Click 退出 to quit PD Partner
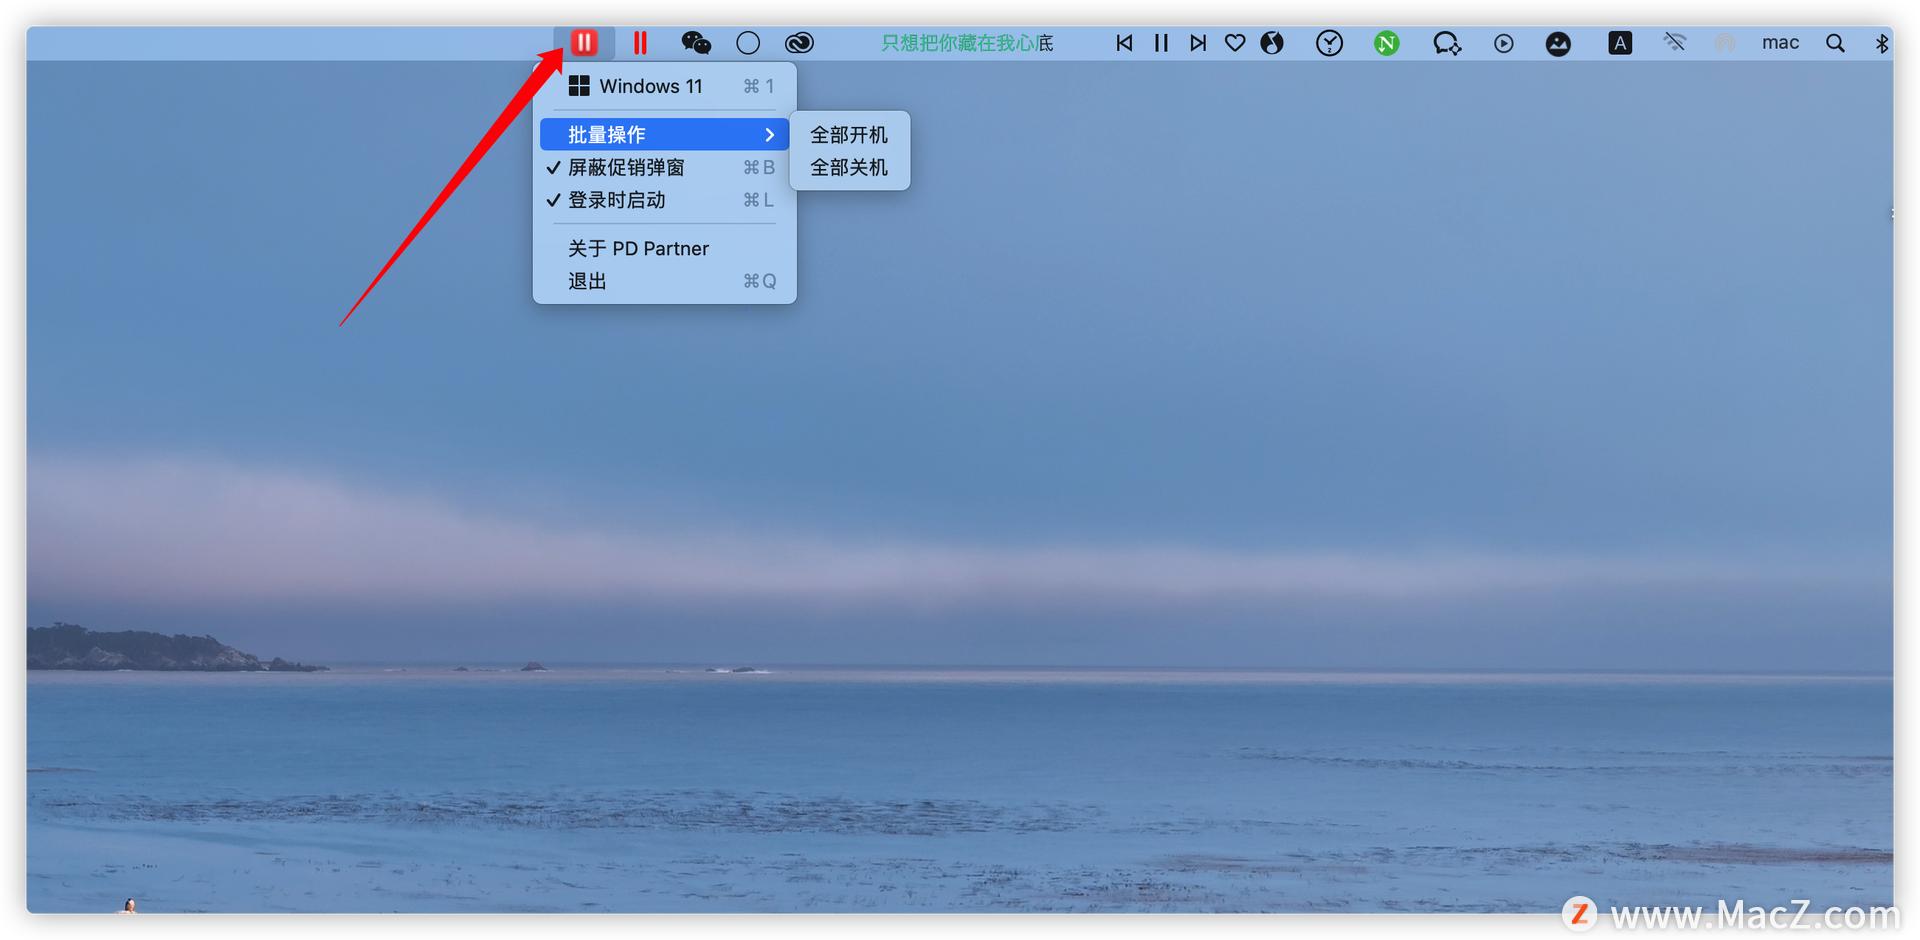The height and width of the screenshot is (940, 1920). tap(586, 281)
